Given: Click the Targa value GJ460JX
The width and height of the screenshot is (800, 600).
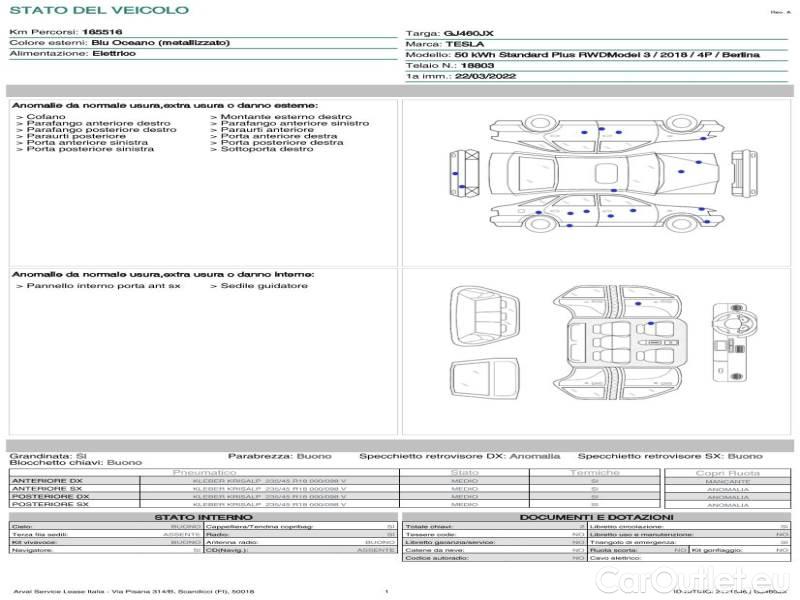Looking at the screenshot, I should coord(475,33).
